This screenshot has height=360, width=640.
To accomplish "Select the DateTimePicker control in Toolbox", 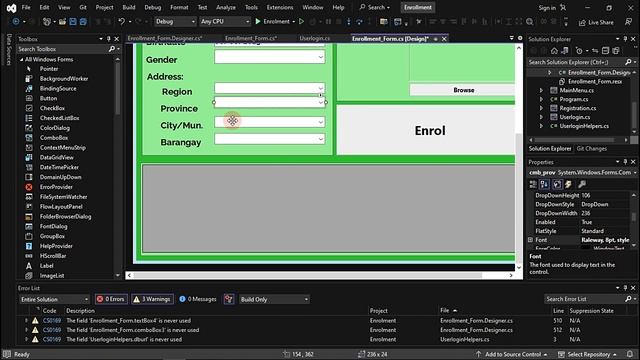I will pyautogui.click(x=59, y=167).
